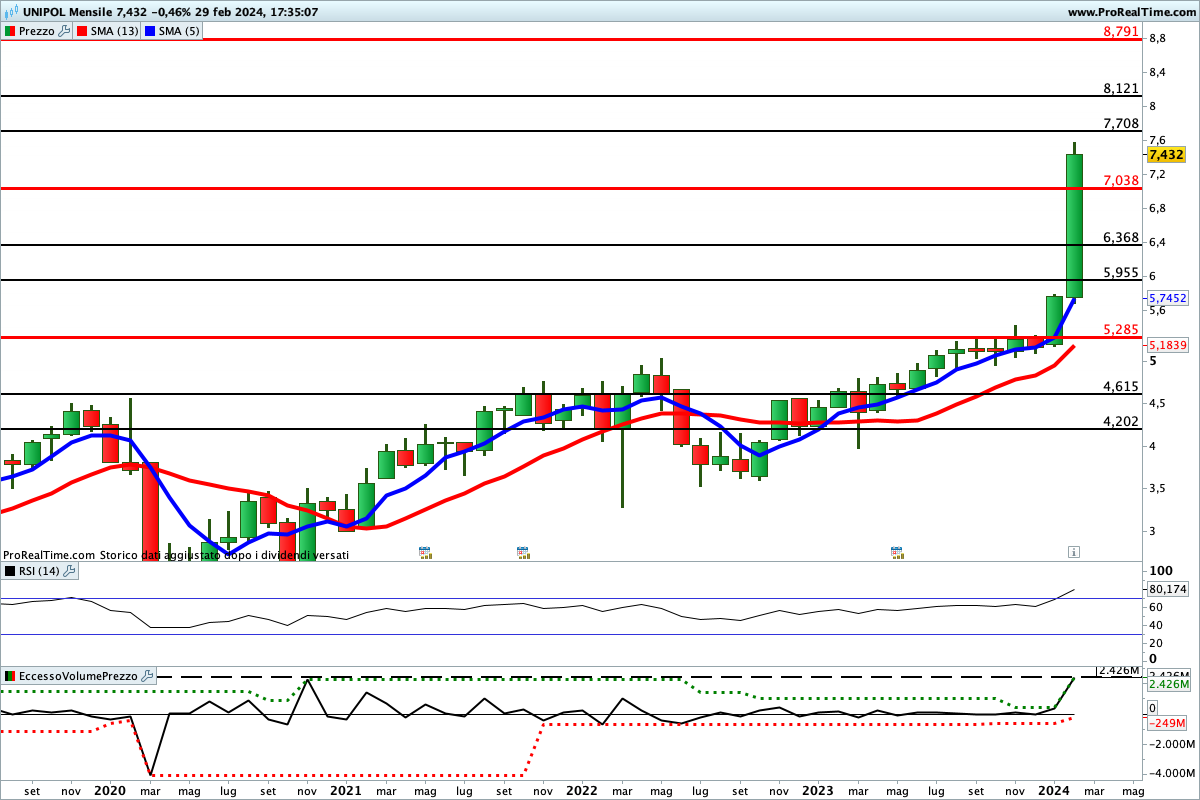Open RSI (14) settings wrench icon
The width and height of the screenshot is (1200, 800).
[69, 571]
